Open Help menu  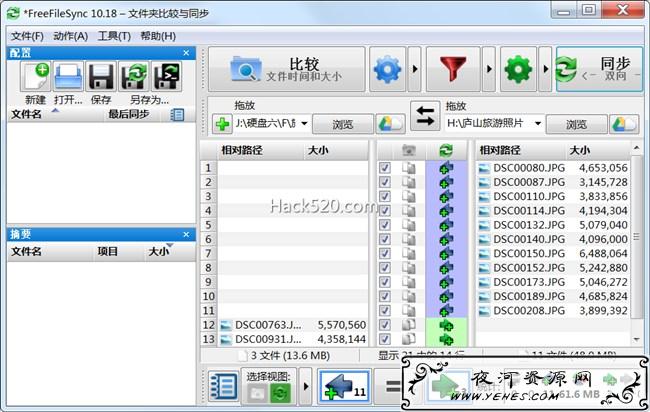[x=158, y=36]
